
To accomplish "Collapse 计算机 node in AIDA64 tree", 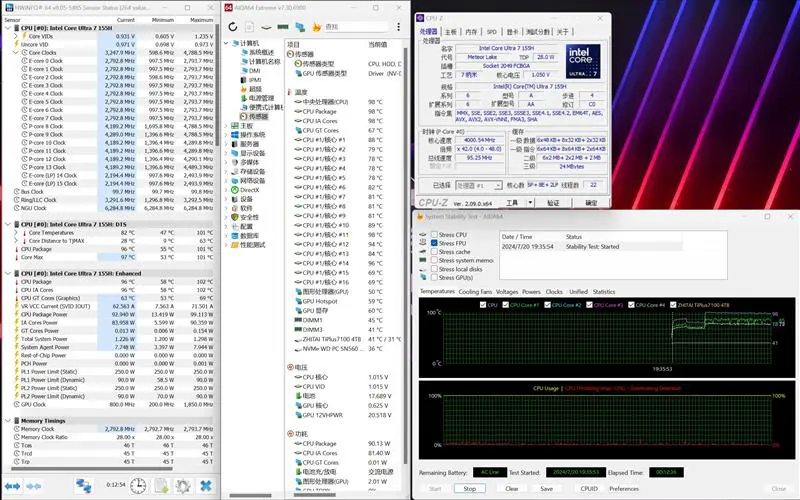I will 226,43.
